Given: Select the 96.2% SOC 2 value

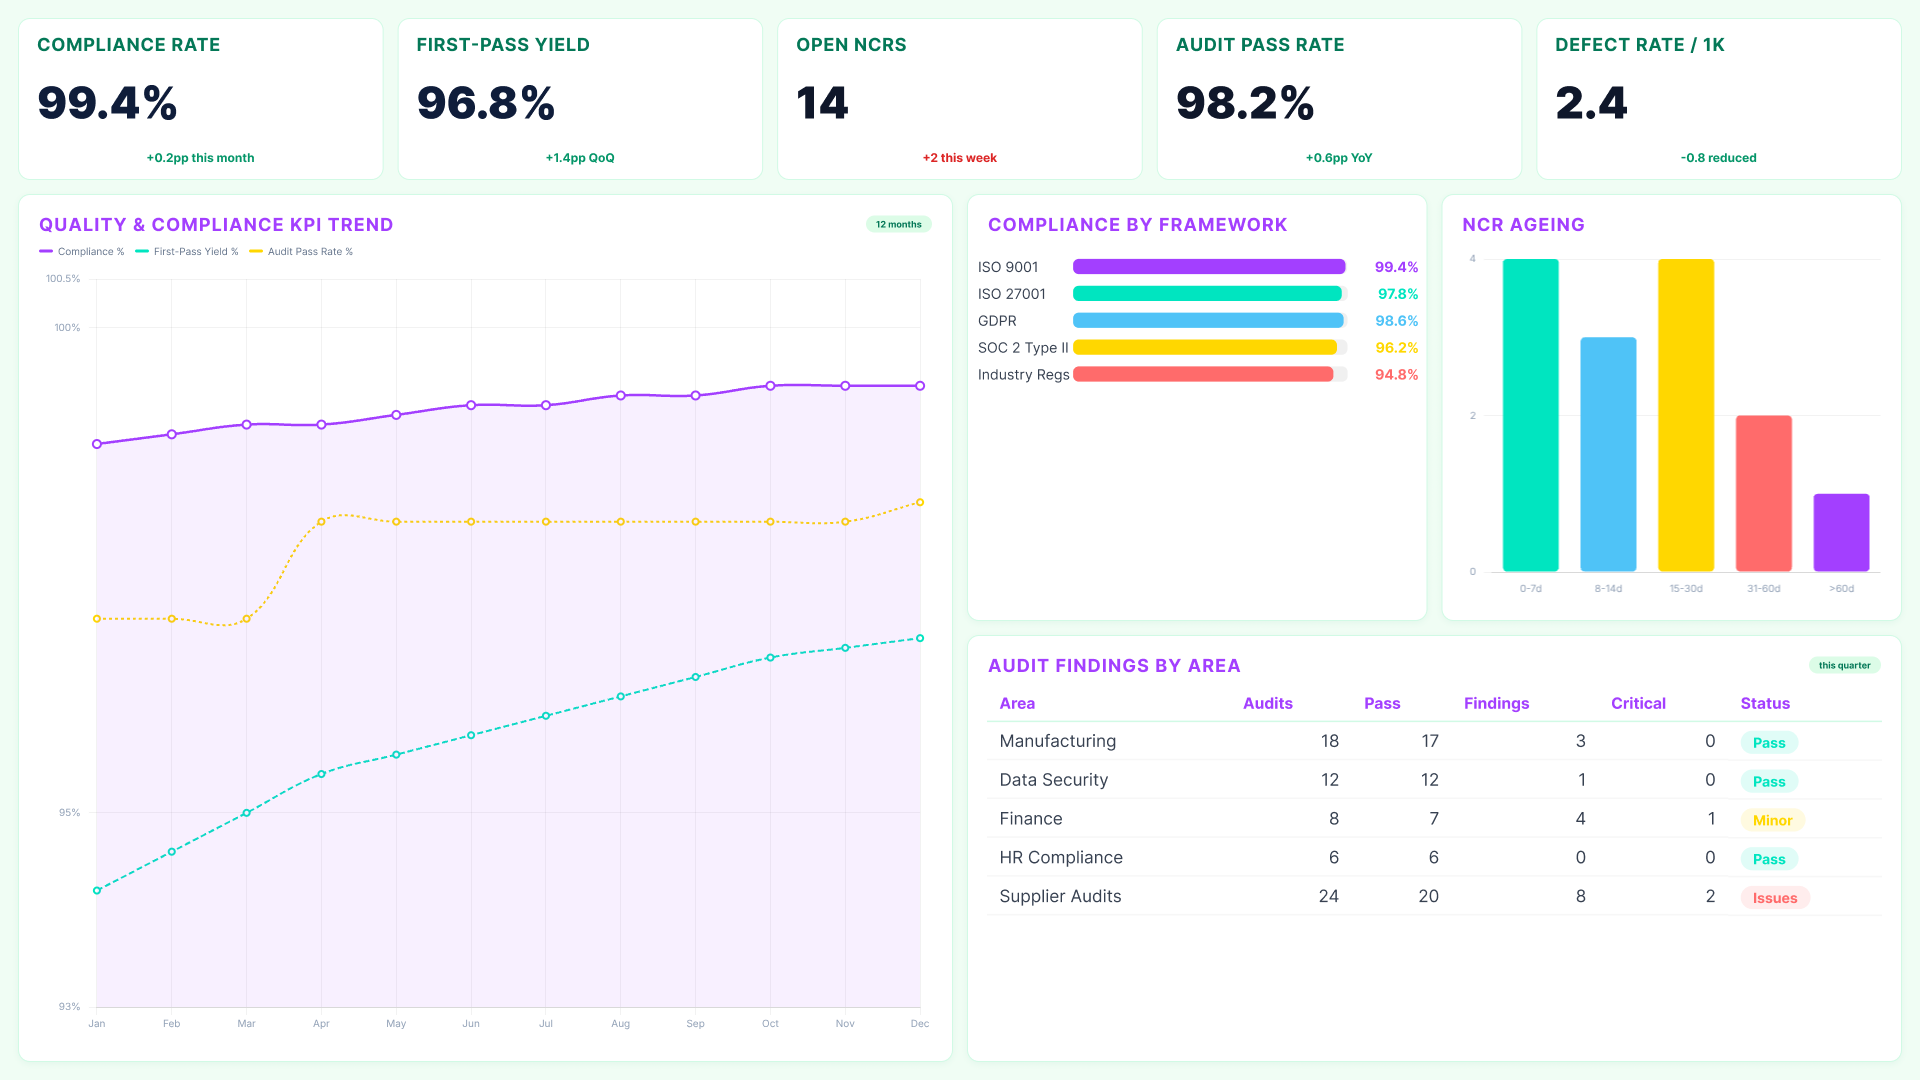Looking at the screenshot, I should coord(1396,348).
